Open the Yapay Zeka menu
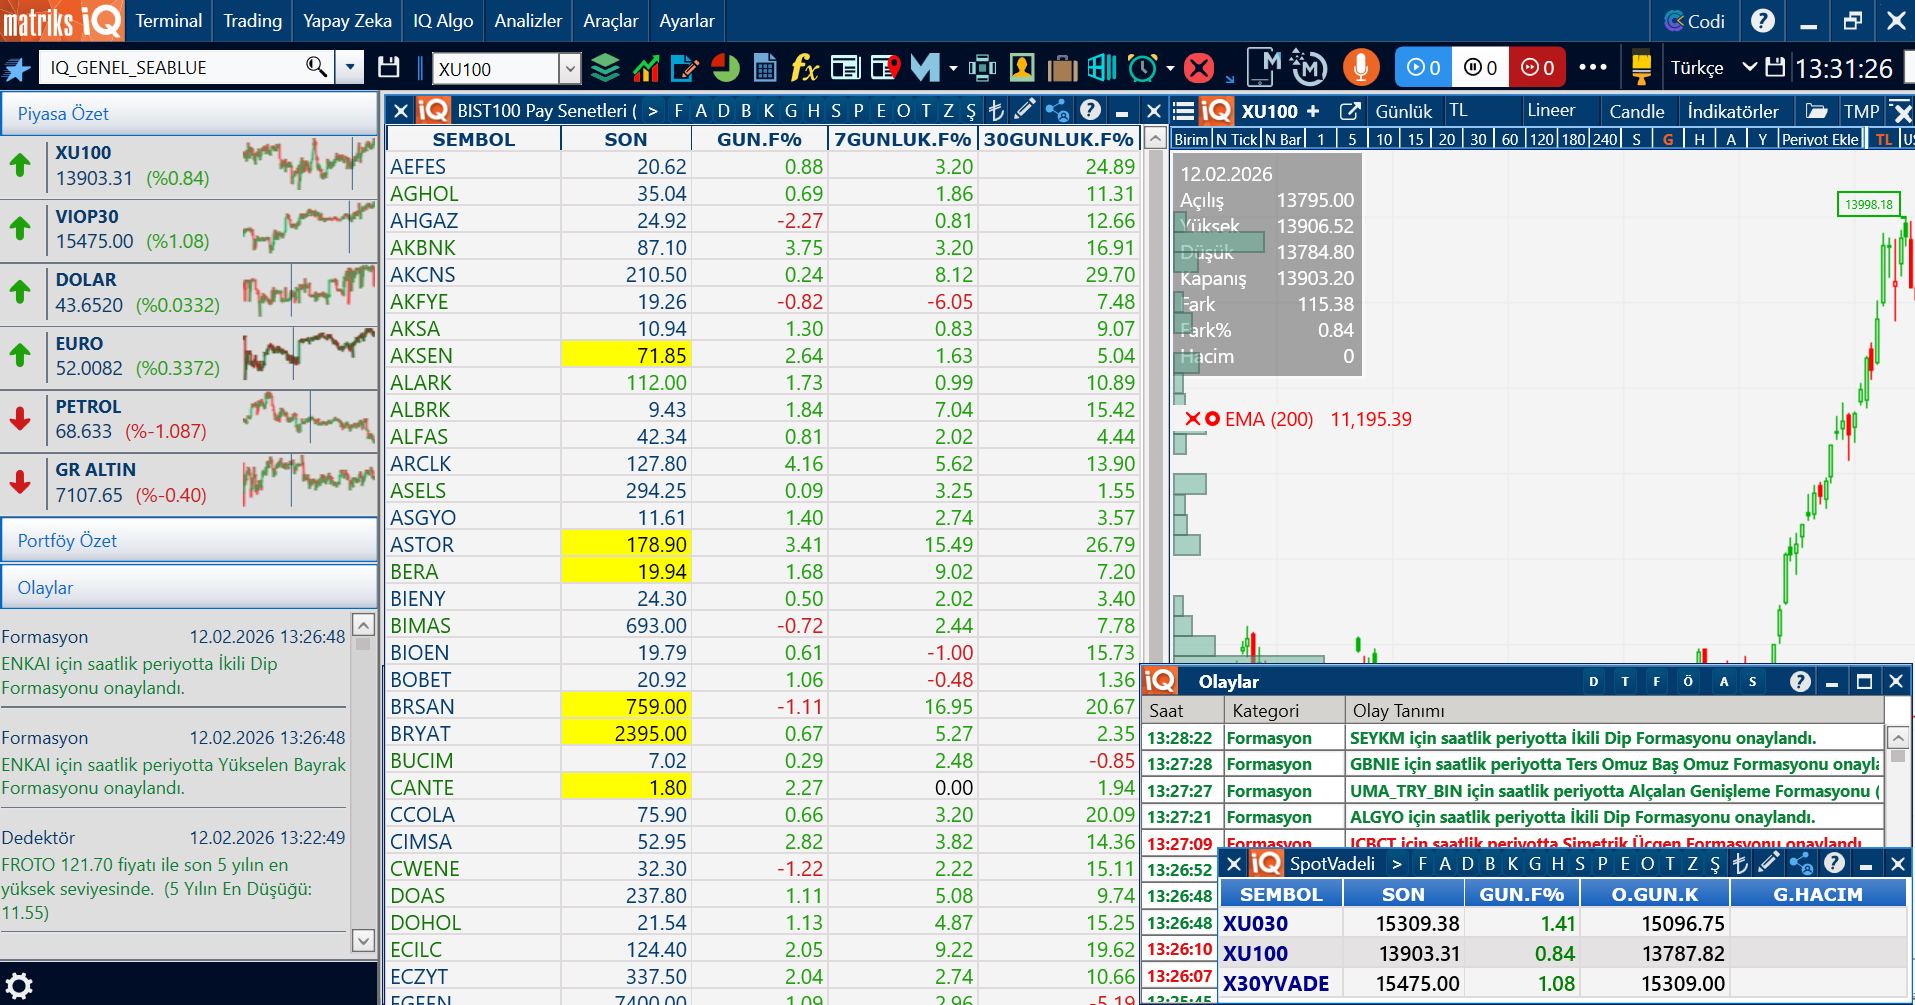Screen dimensions: 1915x1005 [x=347, y=21]
